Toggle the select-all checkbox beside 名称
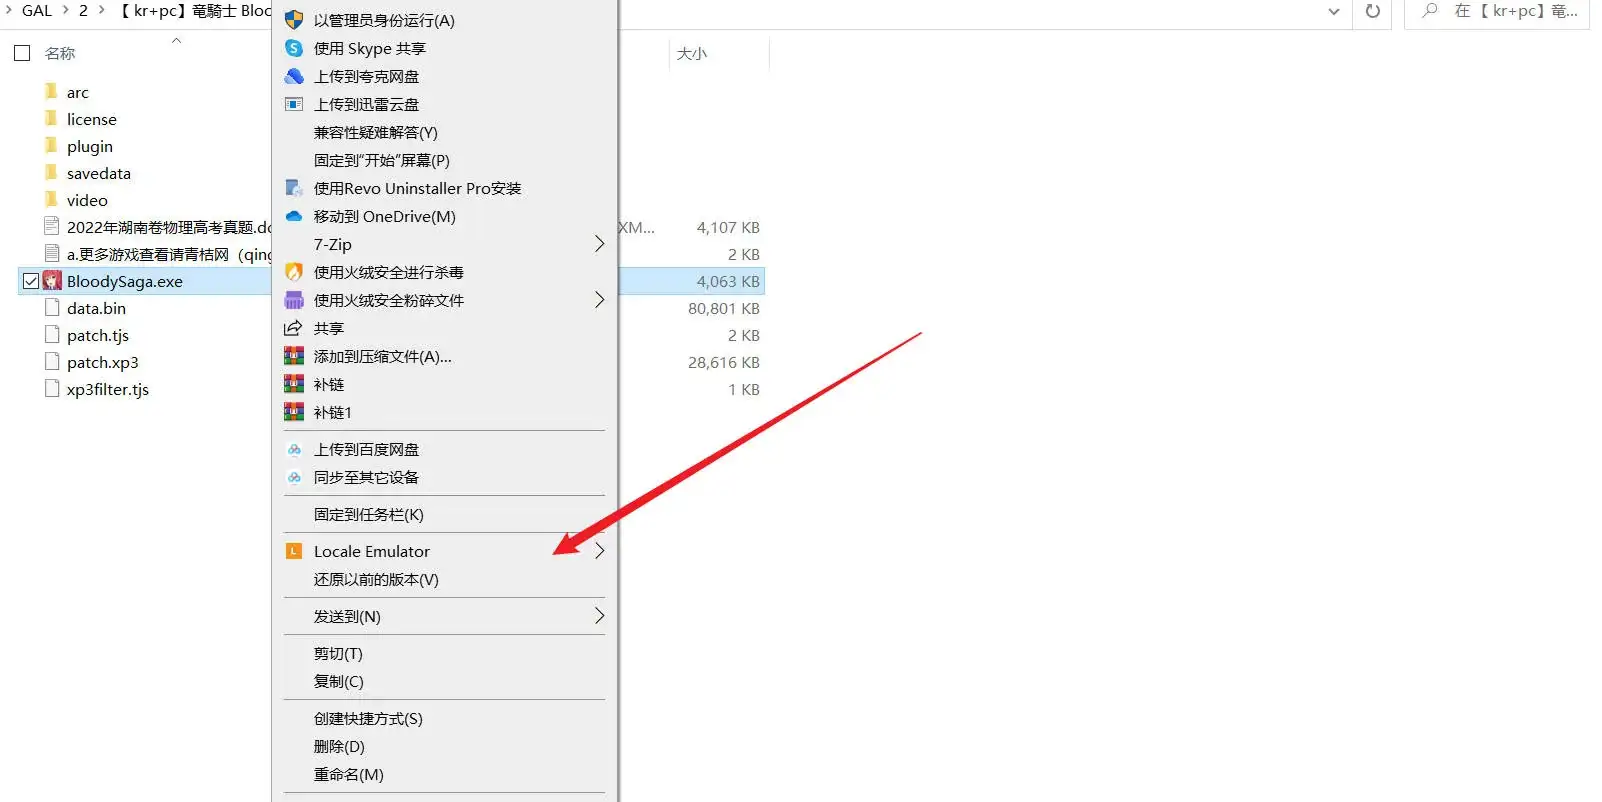Viewport: 1602px width, 802px height. (x=22, y=53)
